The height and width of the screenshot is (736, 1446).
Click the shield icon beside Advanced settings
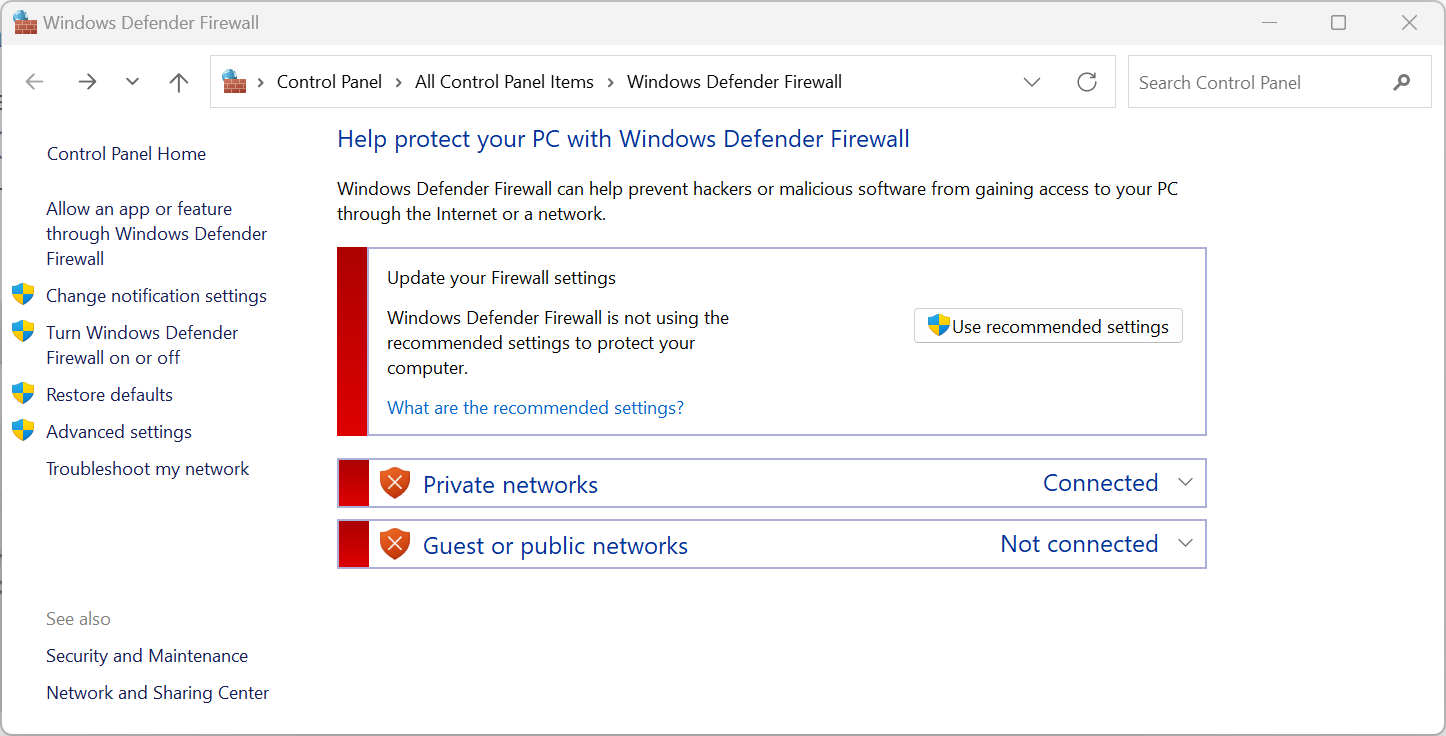(22, 431)
